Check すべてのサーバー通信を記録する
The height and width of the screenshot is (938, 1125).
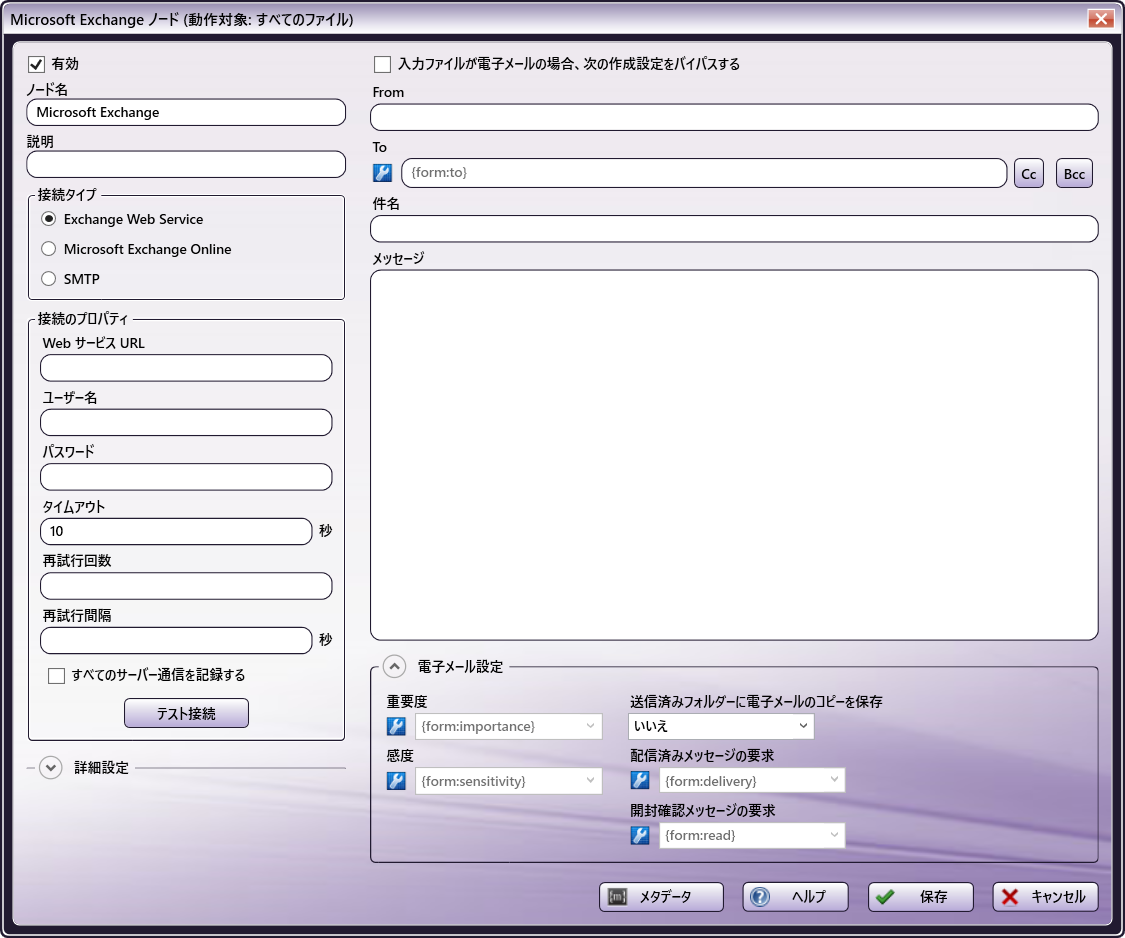tap(56, 675)
